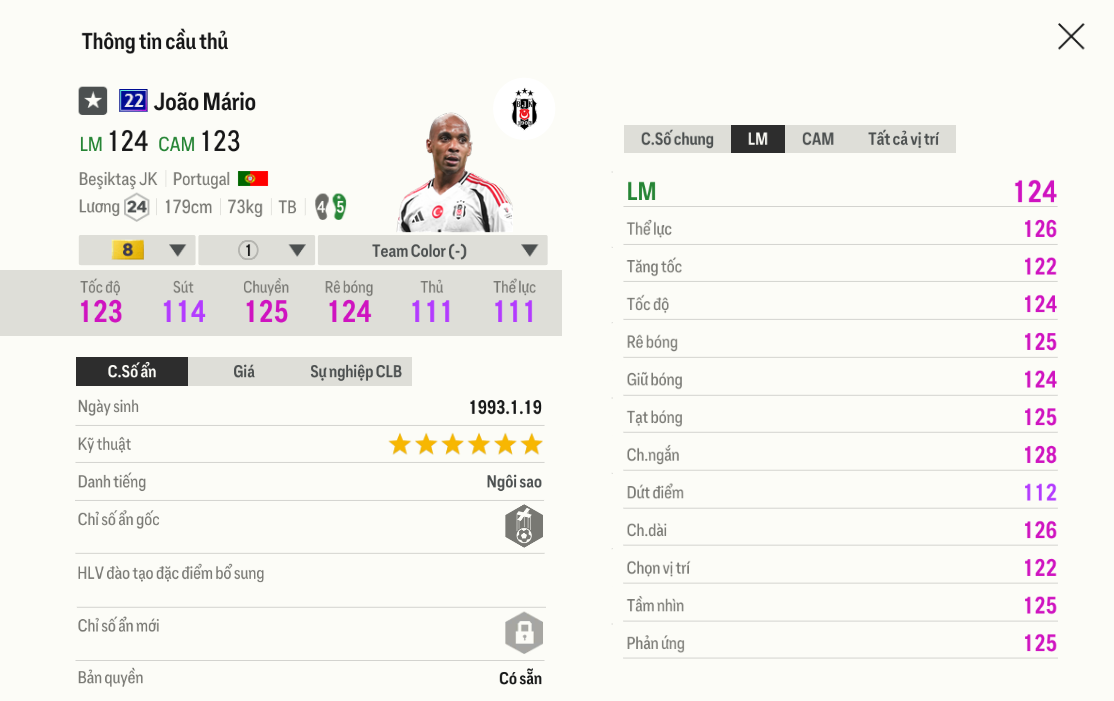Click the locked new hidden stat icon
1114x701 pixels.
[524, 633]
